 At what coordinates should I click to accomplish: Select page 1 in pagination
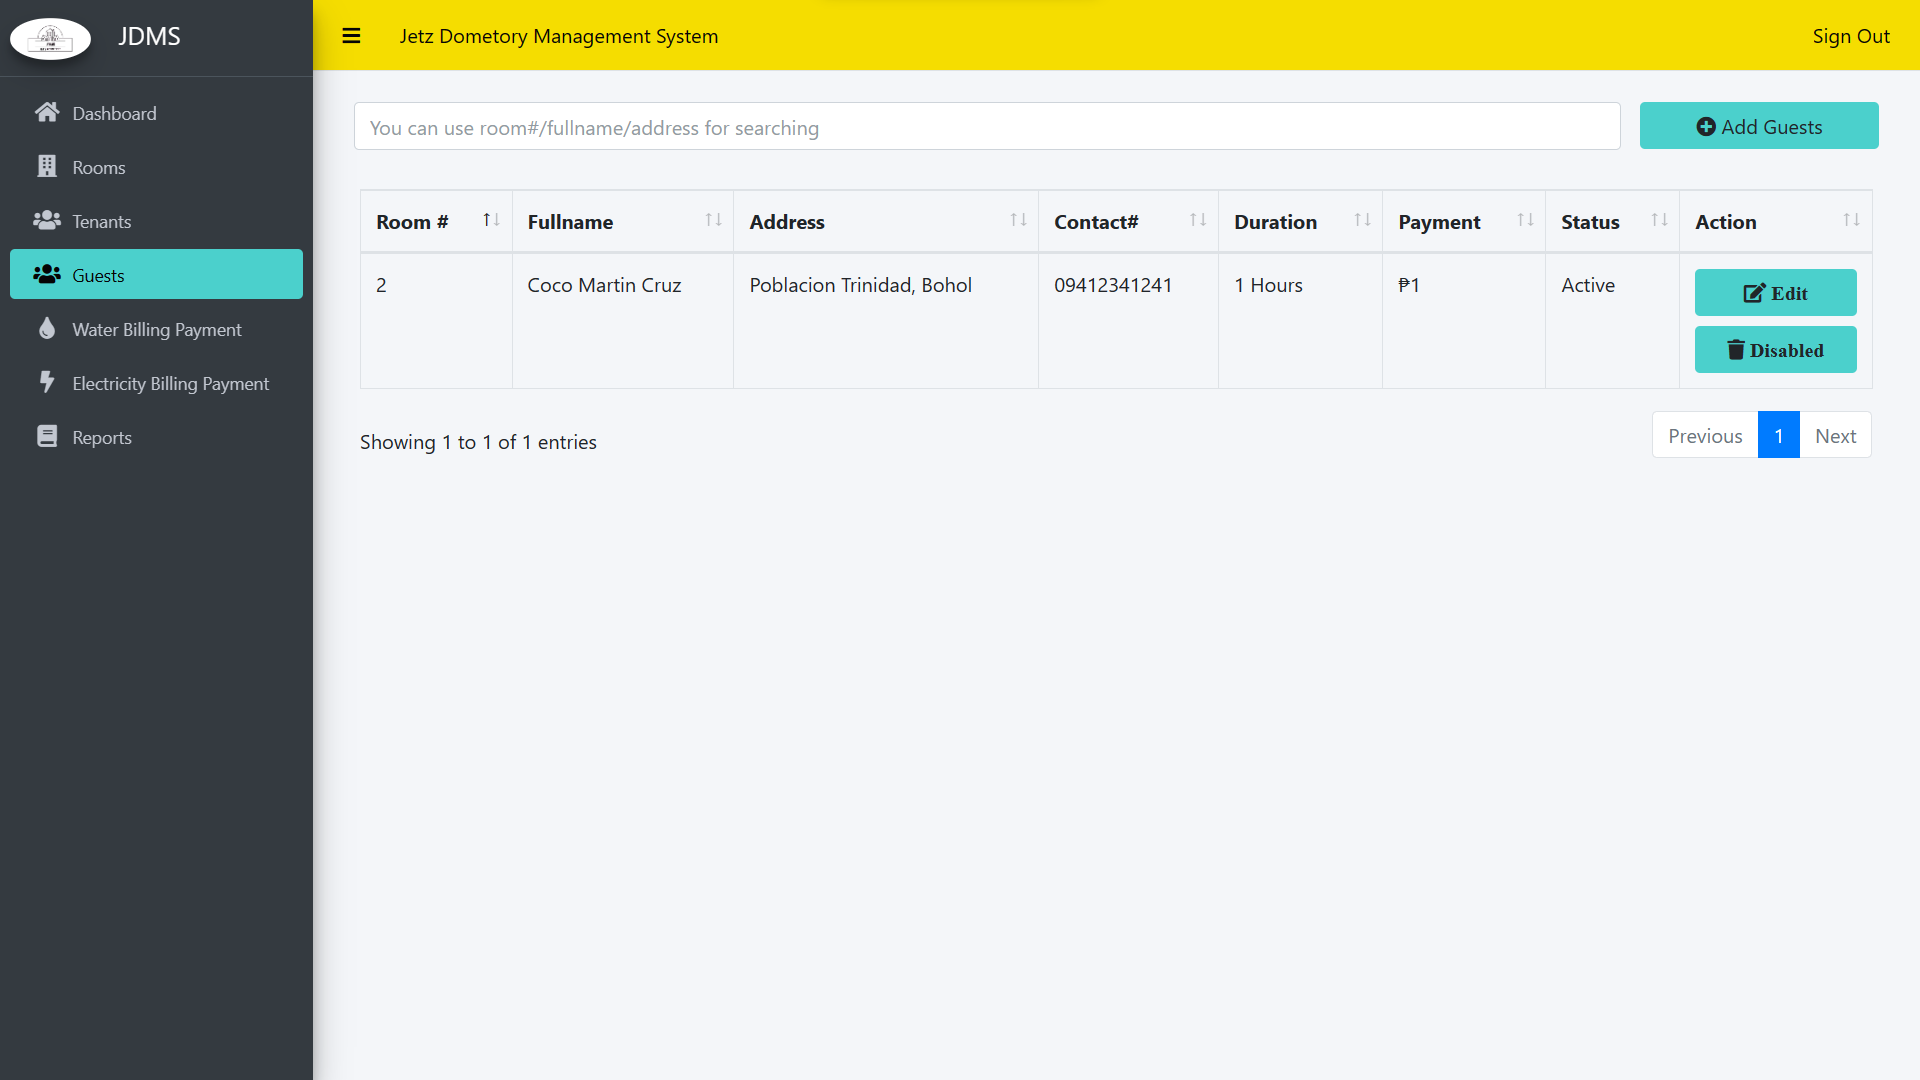[1779, 435]
